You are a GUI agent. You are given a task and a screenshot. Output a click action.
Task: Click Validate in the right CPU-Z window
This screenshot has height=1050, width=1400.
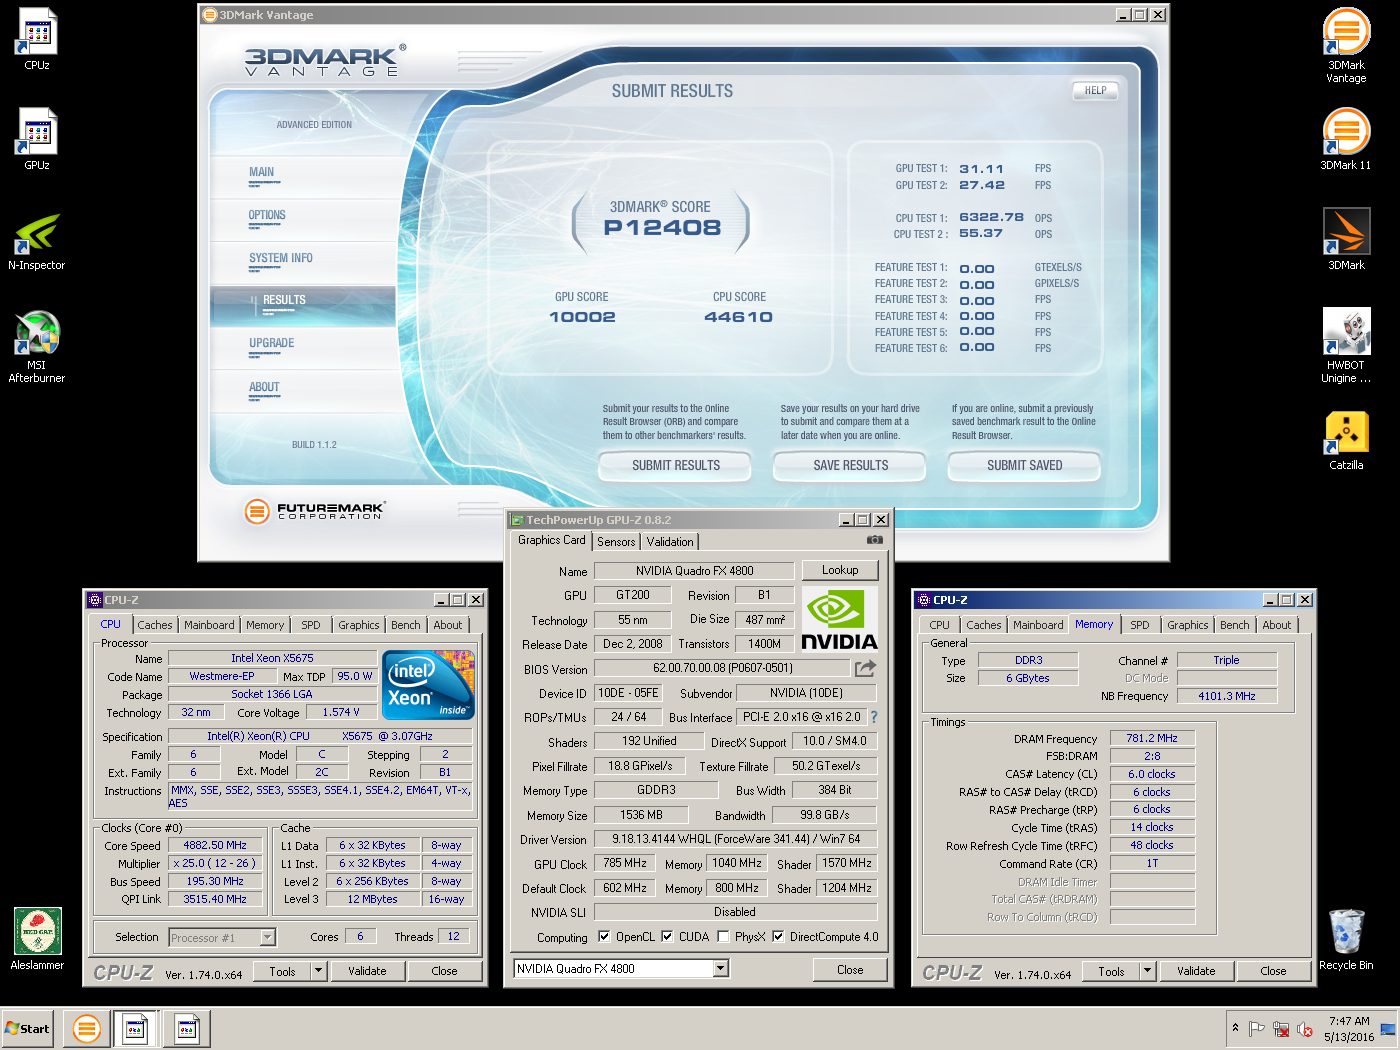(1196, 971)
